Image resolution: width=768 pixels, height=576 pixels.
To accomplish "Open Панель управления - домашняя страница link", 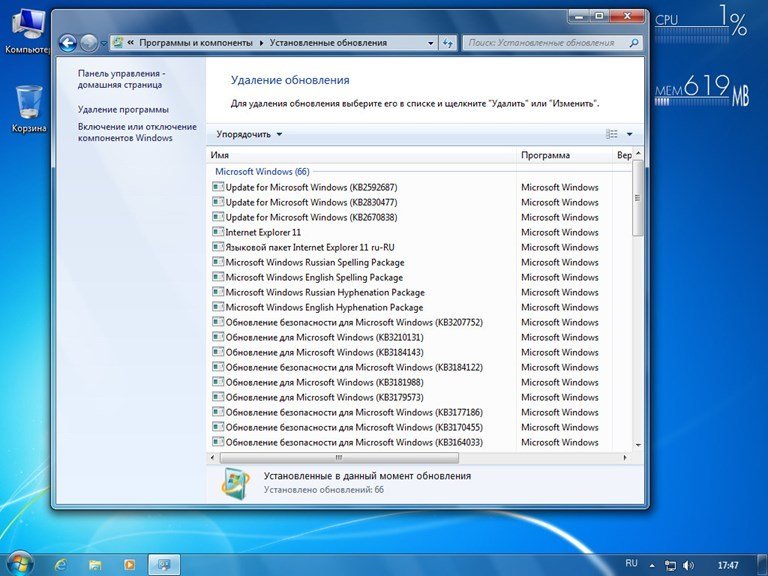I will tap(121, 79).
